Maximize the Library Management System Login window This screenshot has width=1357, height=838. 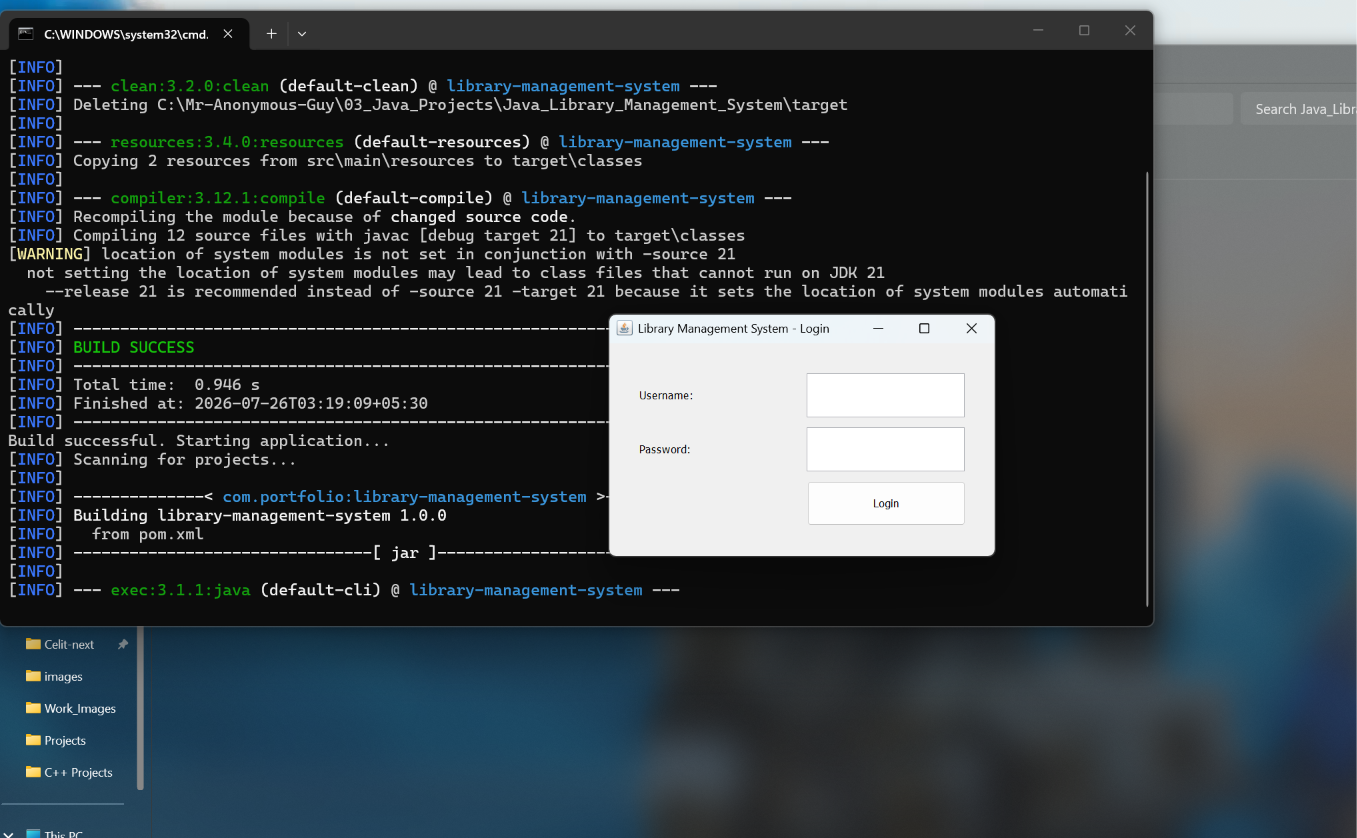(x=924, y=328)
